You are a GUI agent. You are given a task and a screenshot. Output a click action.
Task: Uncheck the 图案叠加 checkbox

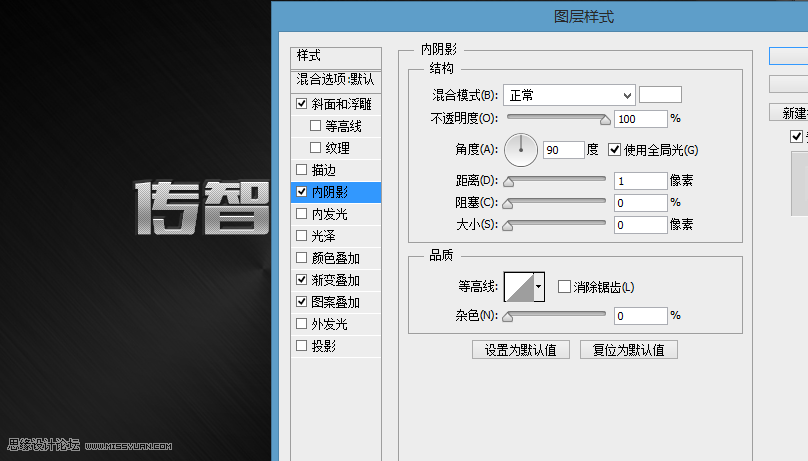[x=301, y=301]
